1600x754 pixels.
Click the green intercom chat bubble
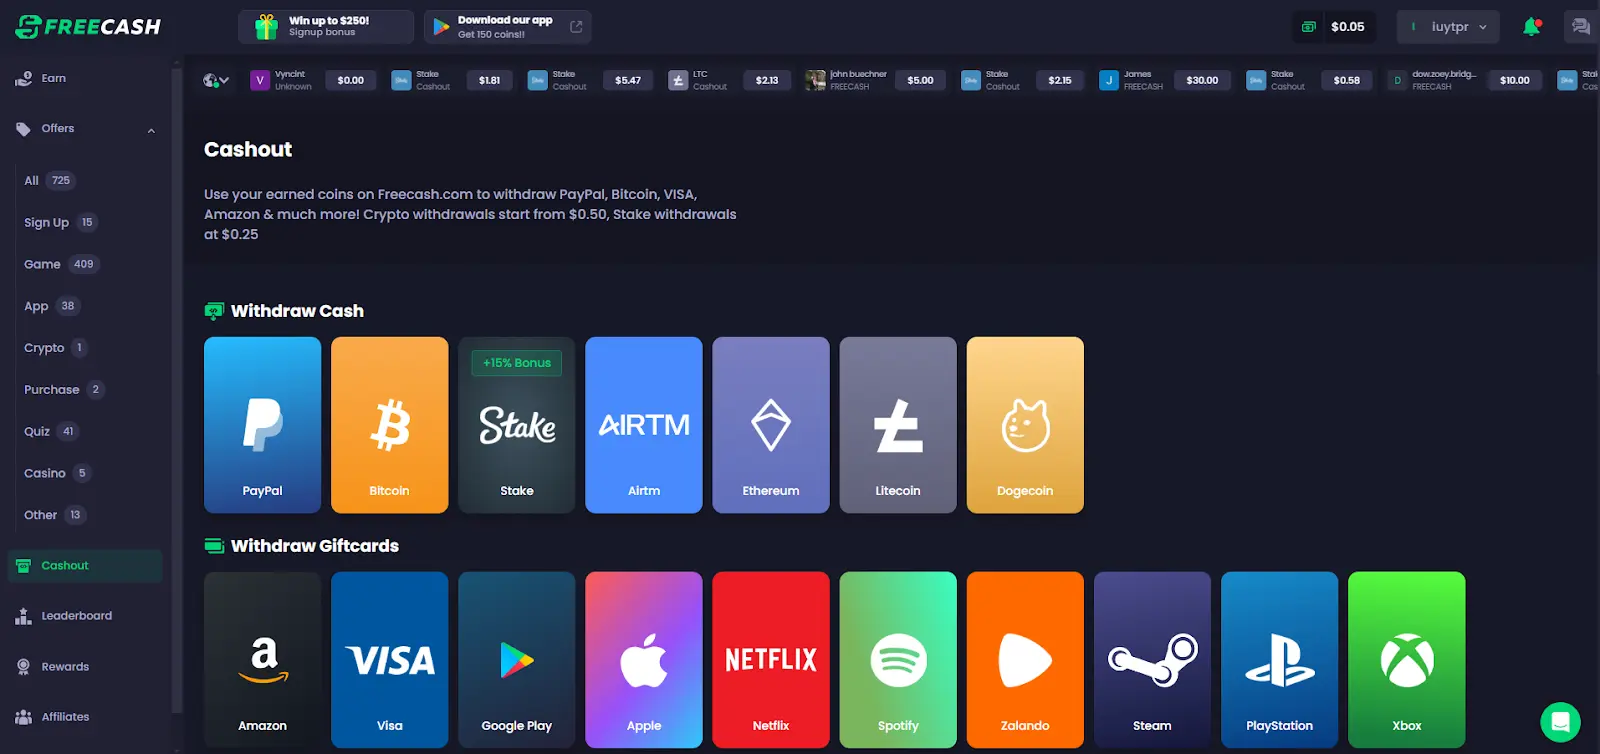[x=1560, y=721]
